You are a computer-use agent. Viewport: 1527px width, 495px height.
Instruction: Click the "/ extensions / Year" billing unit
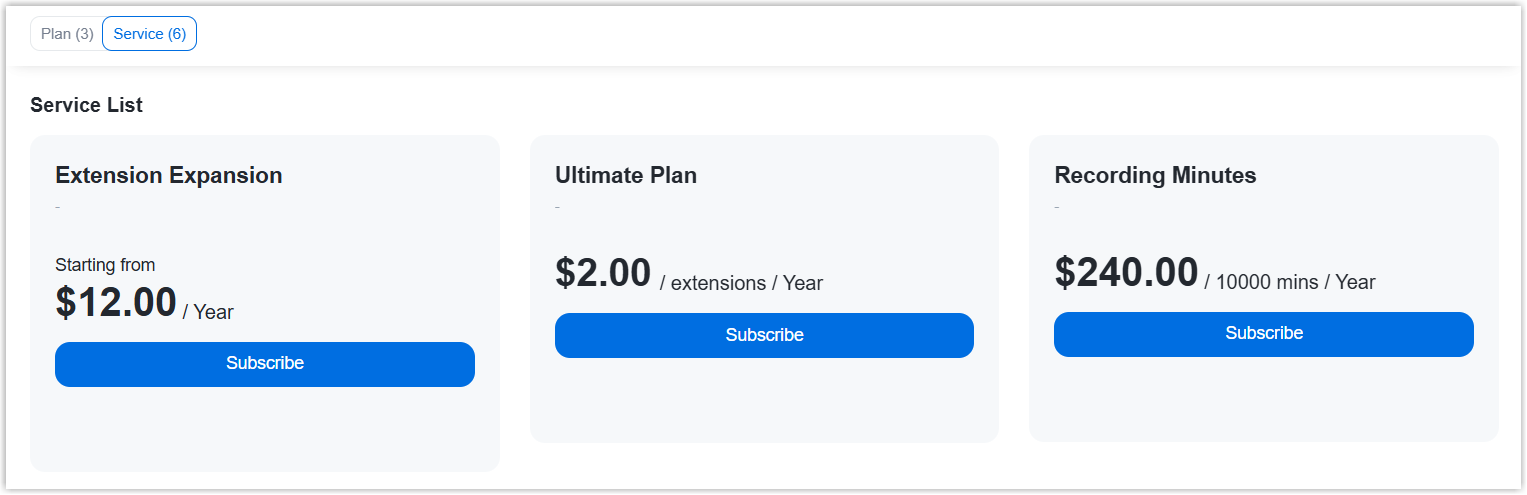click(x=741, y=283)
